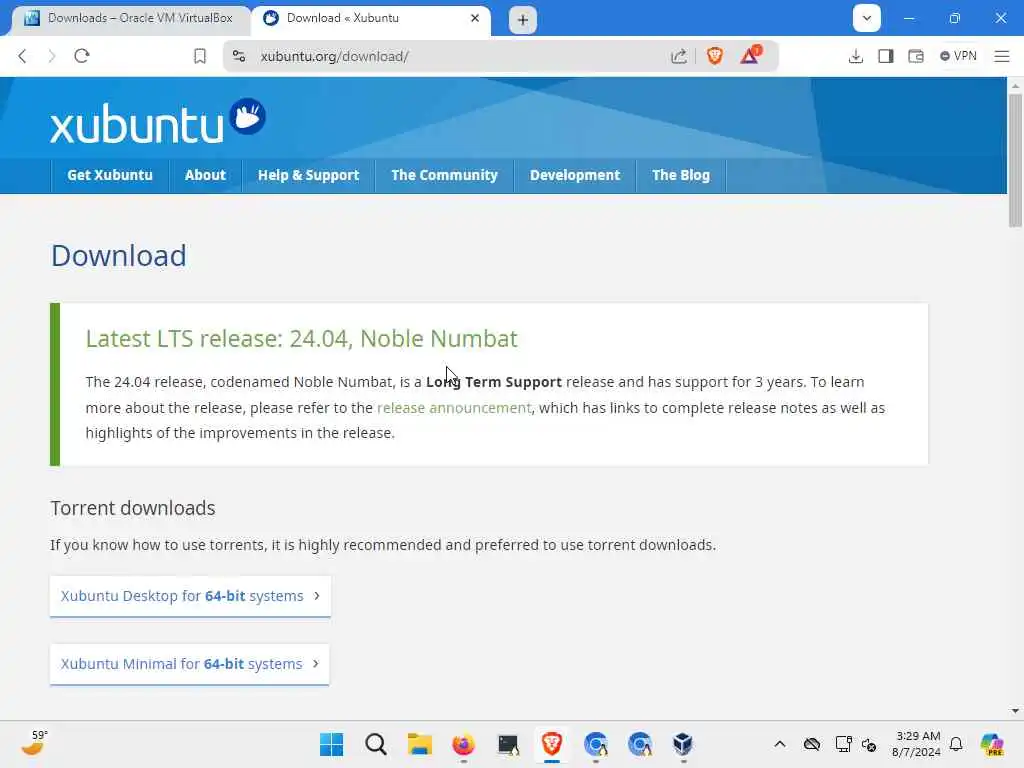Open File Explorer from taskbar
The image size is (1024, 768).
[x=419, y=744]
